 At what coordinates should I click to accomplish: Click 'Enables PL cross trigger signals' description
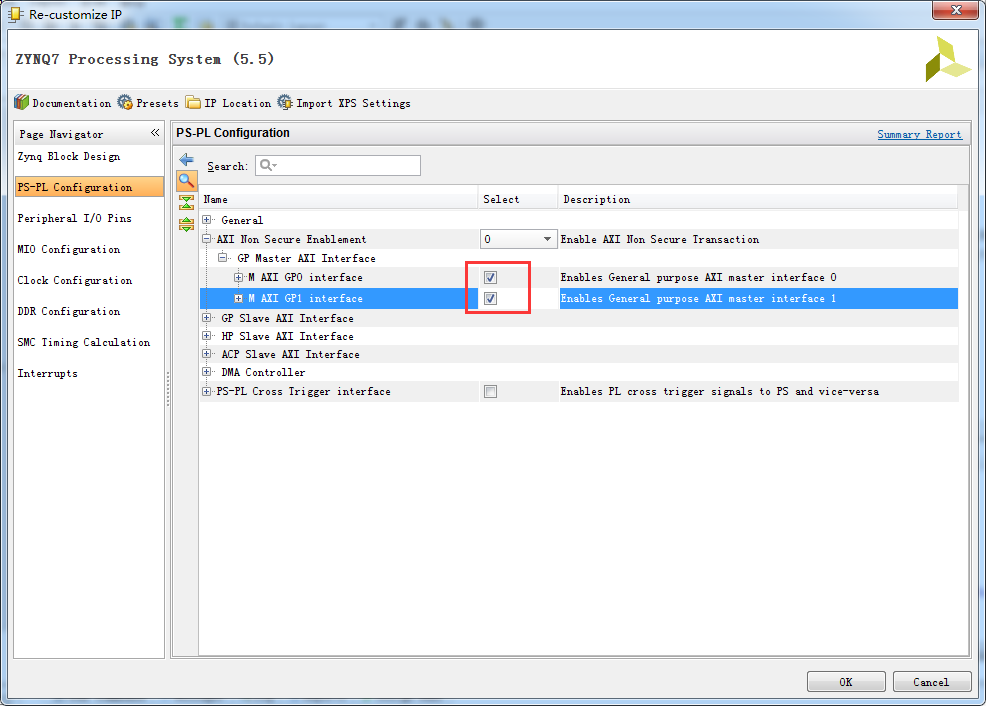click(719, 392)
